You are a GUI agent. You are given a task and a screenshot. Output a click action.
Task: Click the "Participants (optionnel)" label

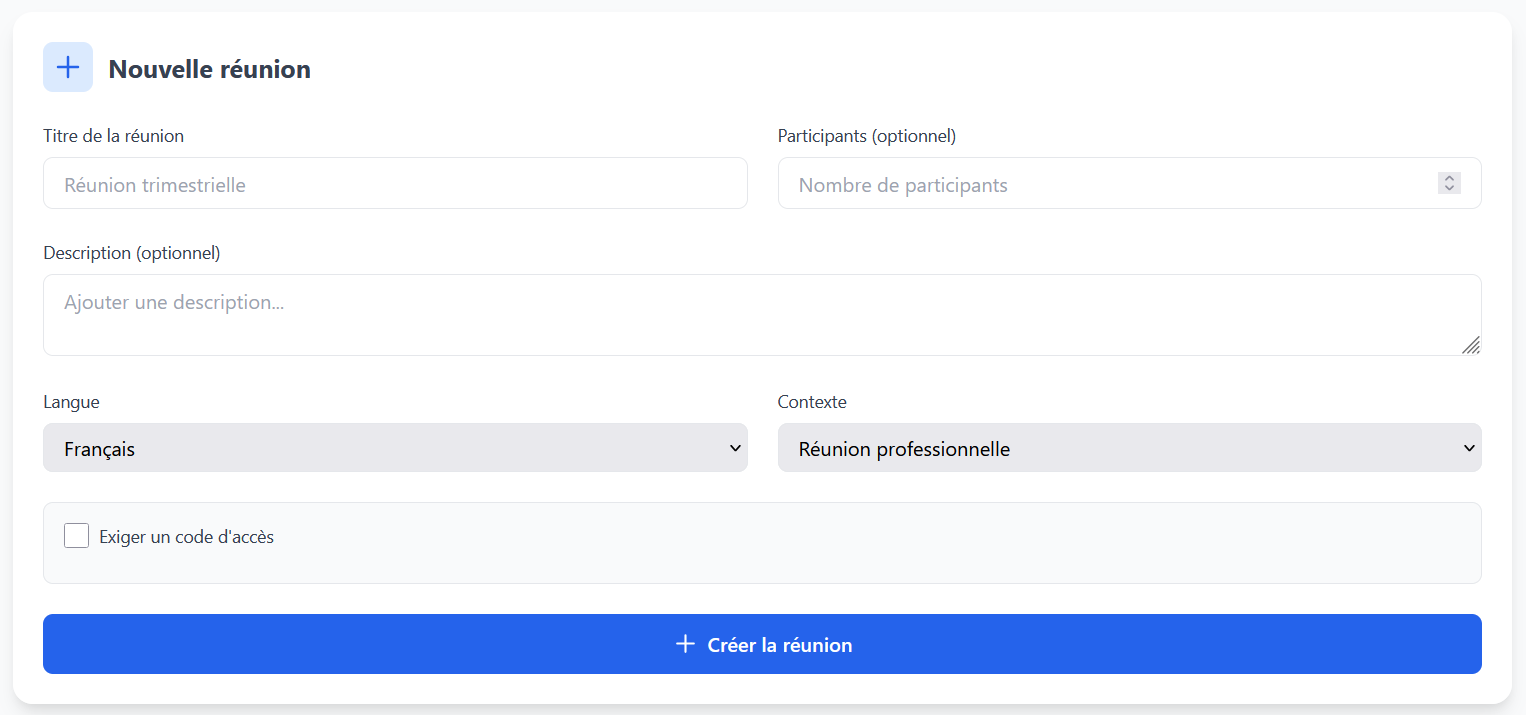pyautogui.click(x=867, y=135)
